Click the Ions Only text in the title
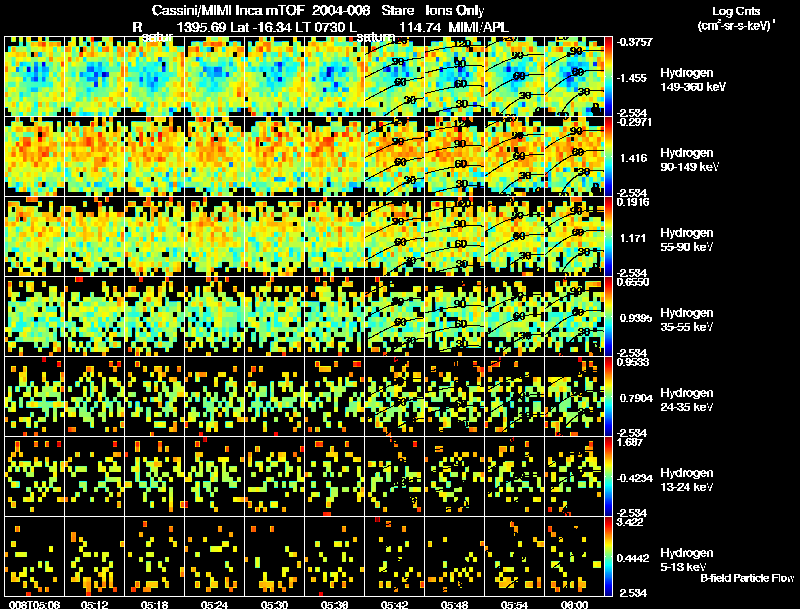The image size is (800, 609). [455, 11]
